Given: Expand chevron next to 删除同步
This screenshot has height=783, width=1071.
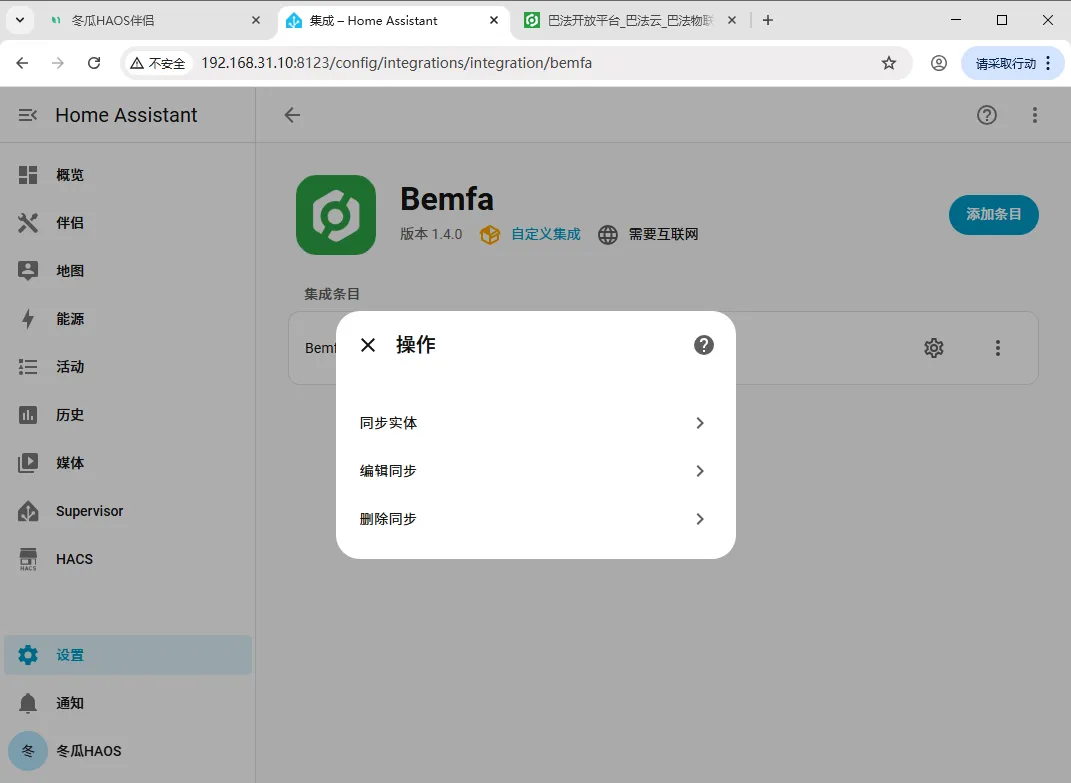Looking at the screenshot, I should 699,519.
